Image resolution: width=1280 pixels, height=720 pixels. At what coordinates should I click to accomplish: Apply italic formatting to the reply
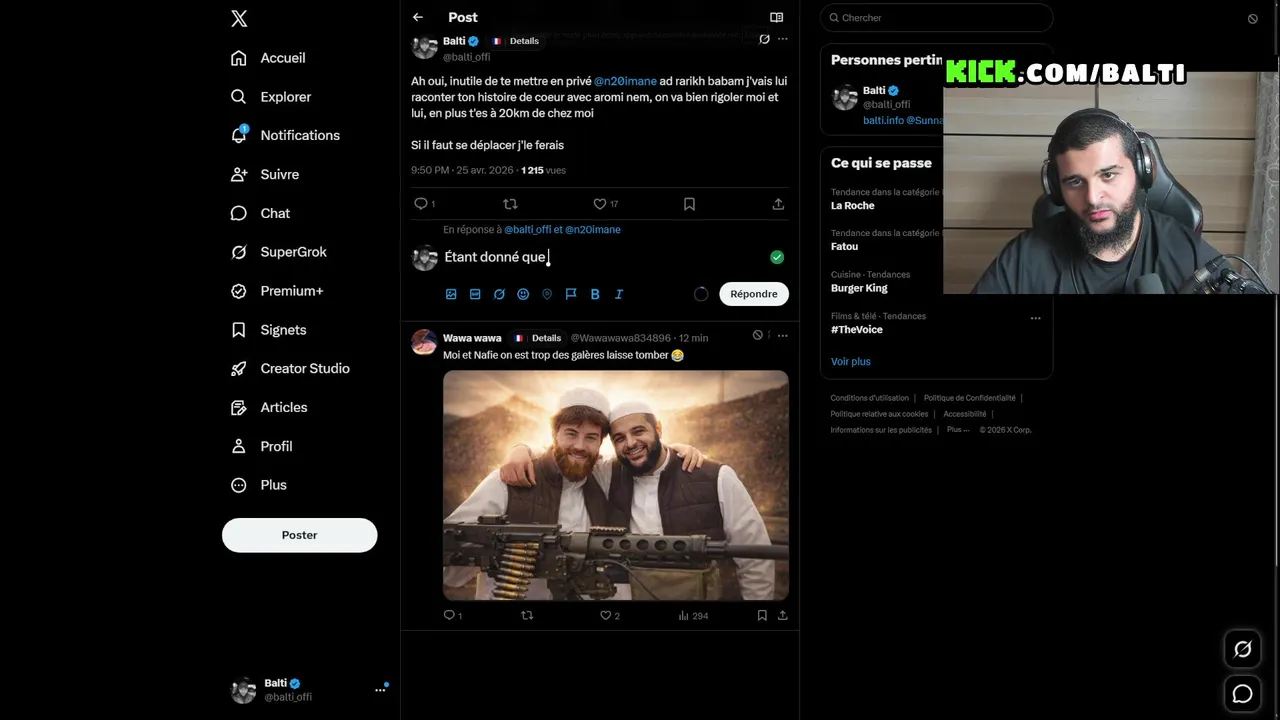tap(619, 294)
